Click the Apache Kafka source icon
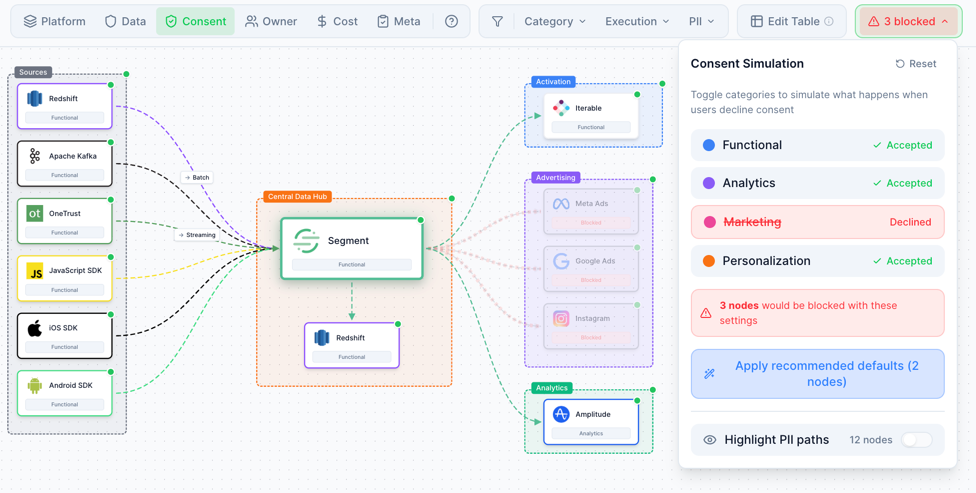The width and height of the screenshot is (976, 493). coord(35,156)
